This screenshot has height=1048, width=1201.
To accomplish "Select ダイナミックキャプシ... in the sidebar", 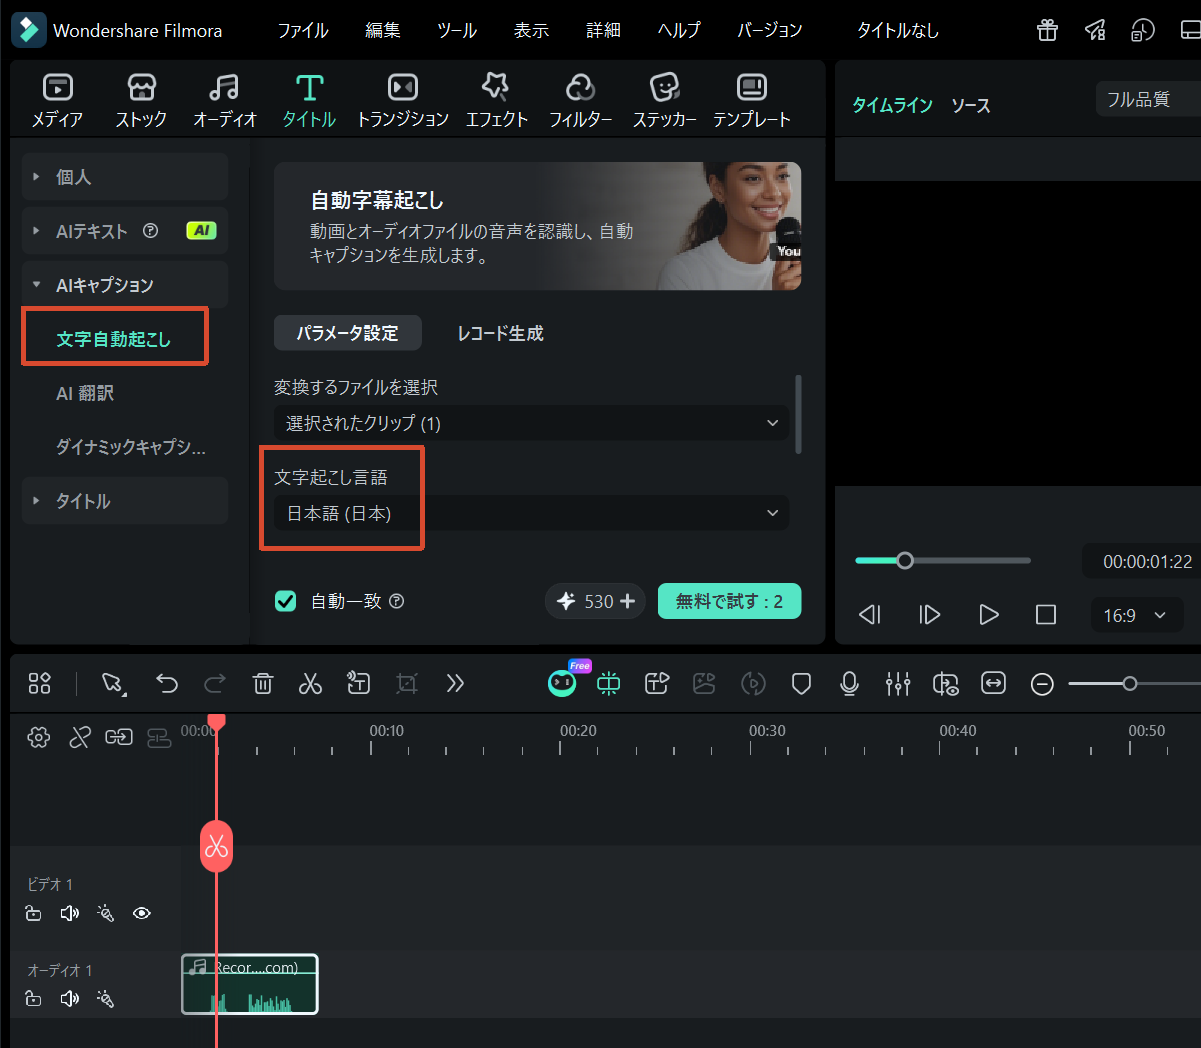I will tap(131, 447).
